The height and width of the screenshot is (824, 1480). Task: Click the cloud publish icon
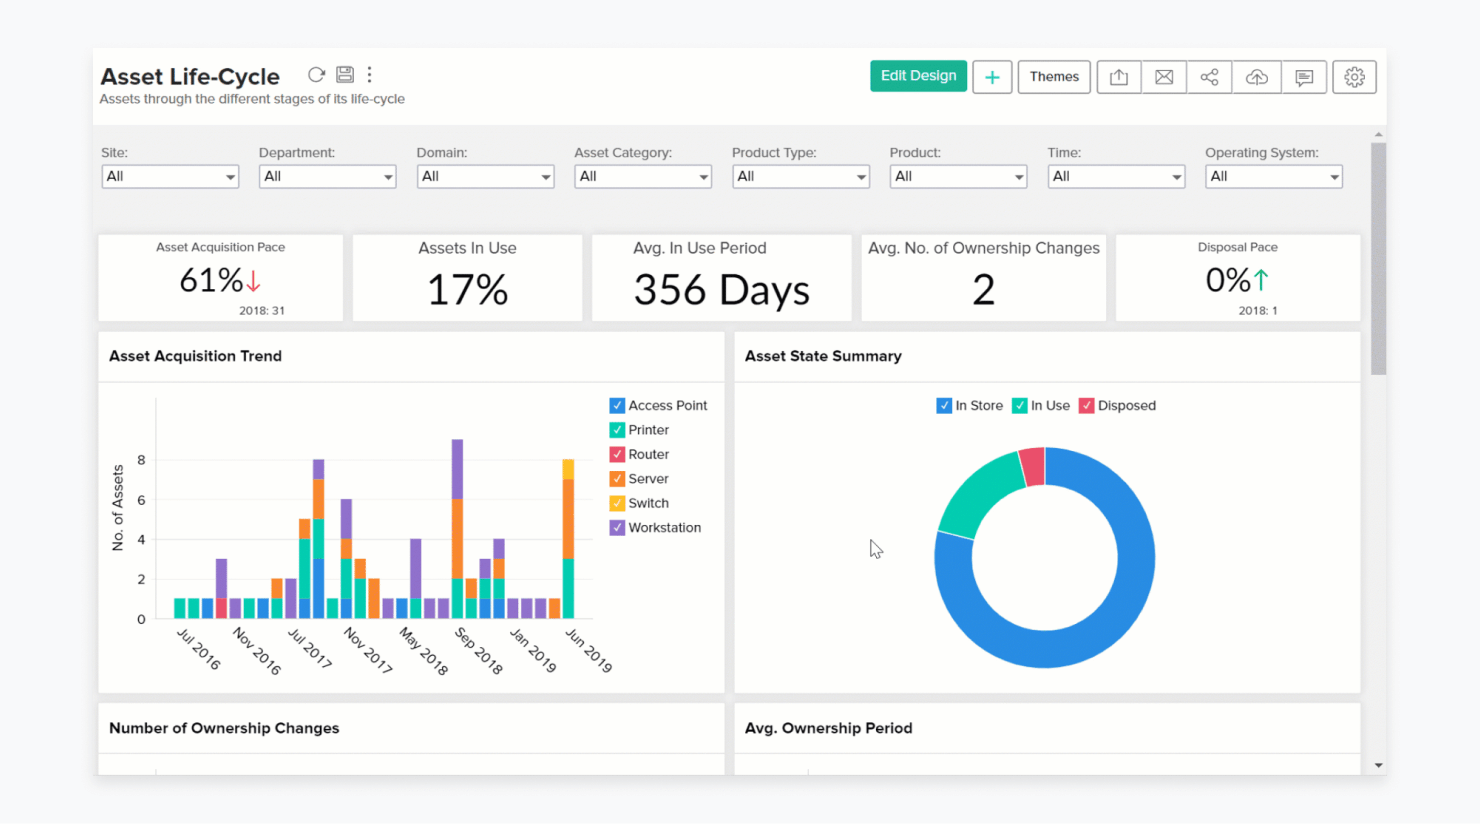(x=1257, y=77)
